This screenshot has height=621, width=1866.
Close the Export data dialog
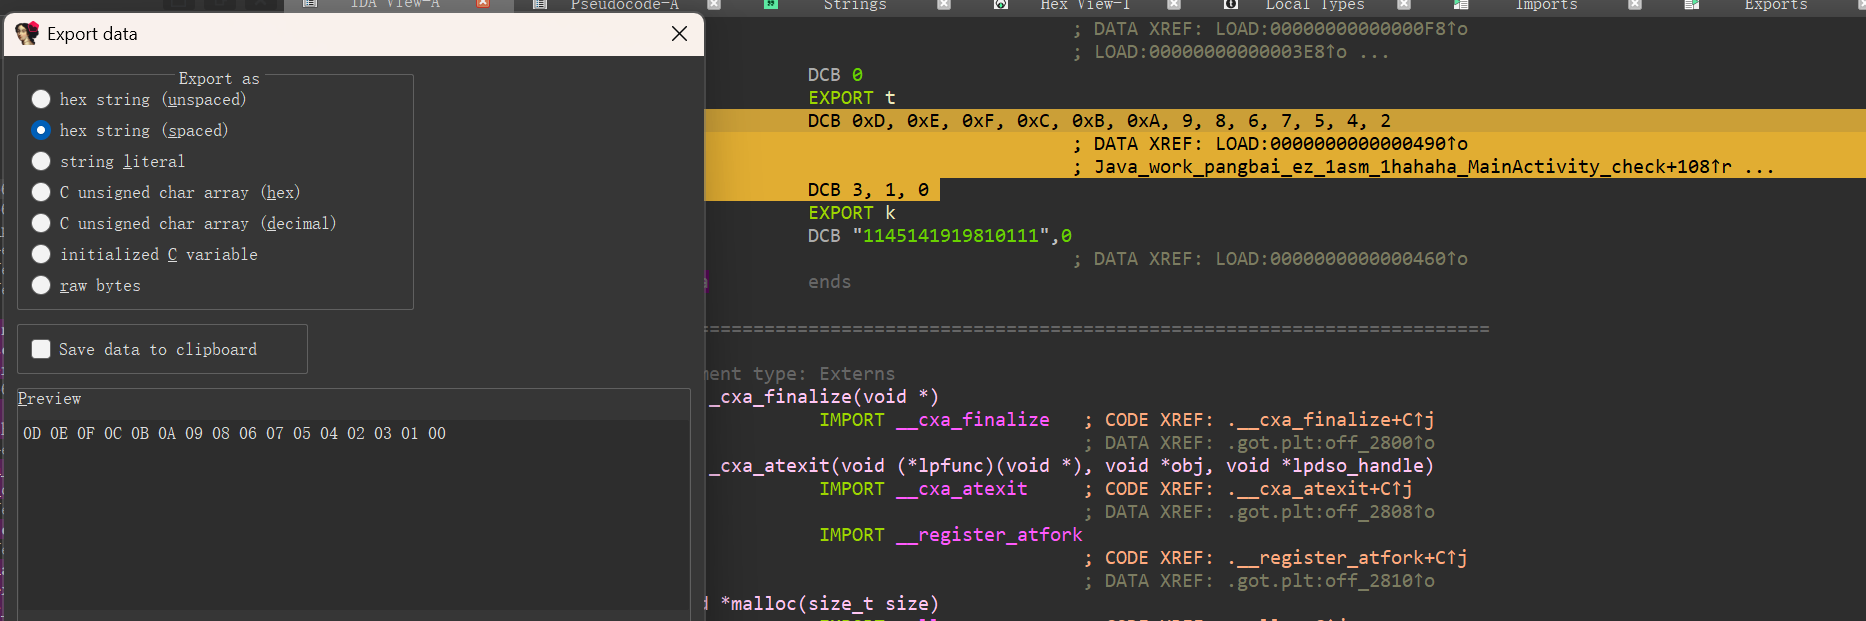[679, 34]
